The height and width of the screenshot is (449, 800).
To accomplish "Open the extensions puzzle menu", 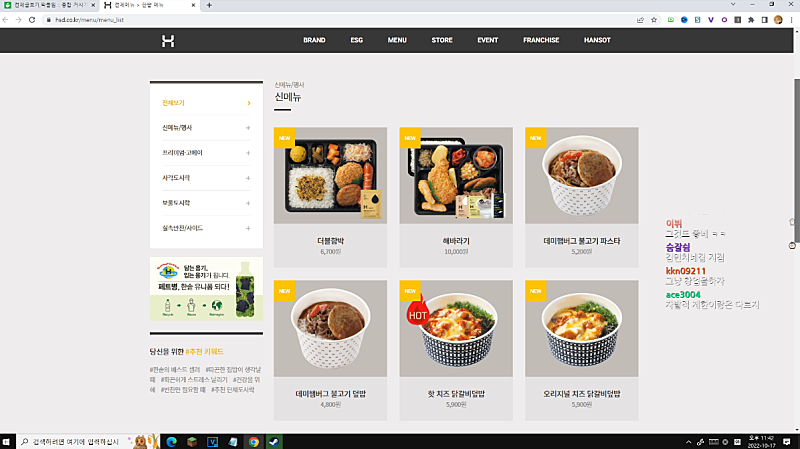I will click(x=751, y=20).
